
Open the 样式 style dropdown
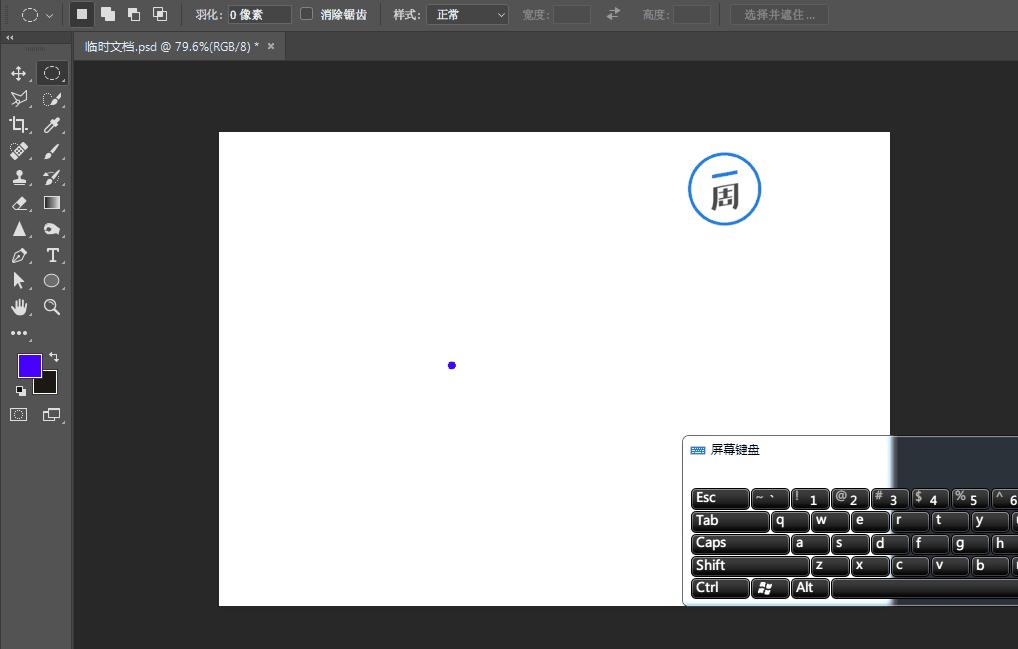pos(467,15)
